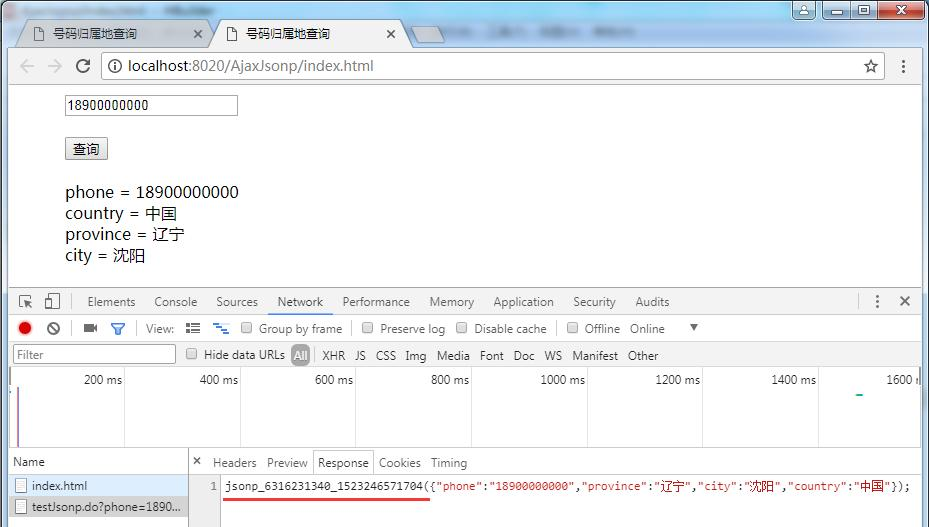Enable Group by frame
Image resolution: width=929 pixels, height=527 pixels.
coord(246,328)
